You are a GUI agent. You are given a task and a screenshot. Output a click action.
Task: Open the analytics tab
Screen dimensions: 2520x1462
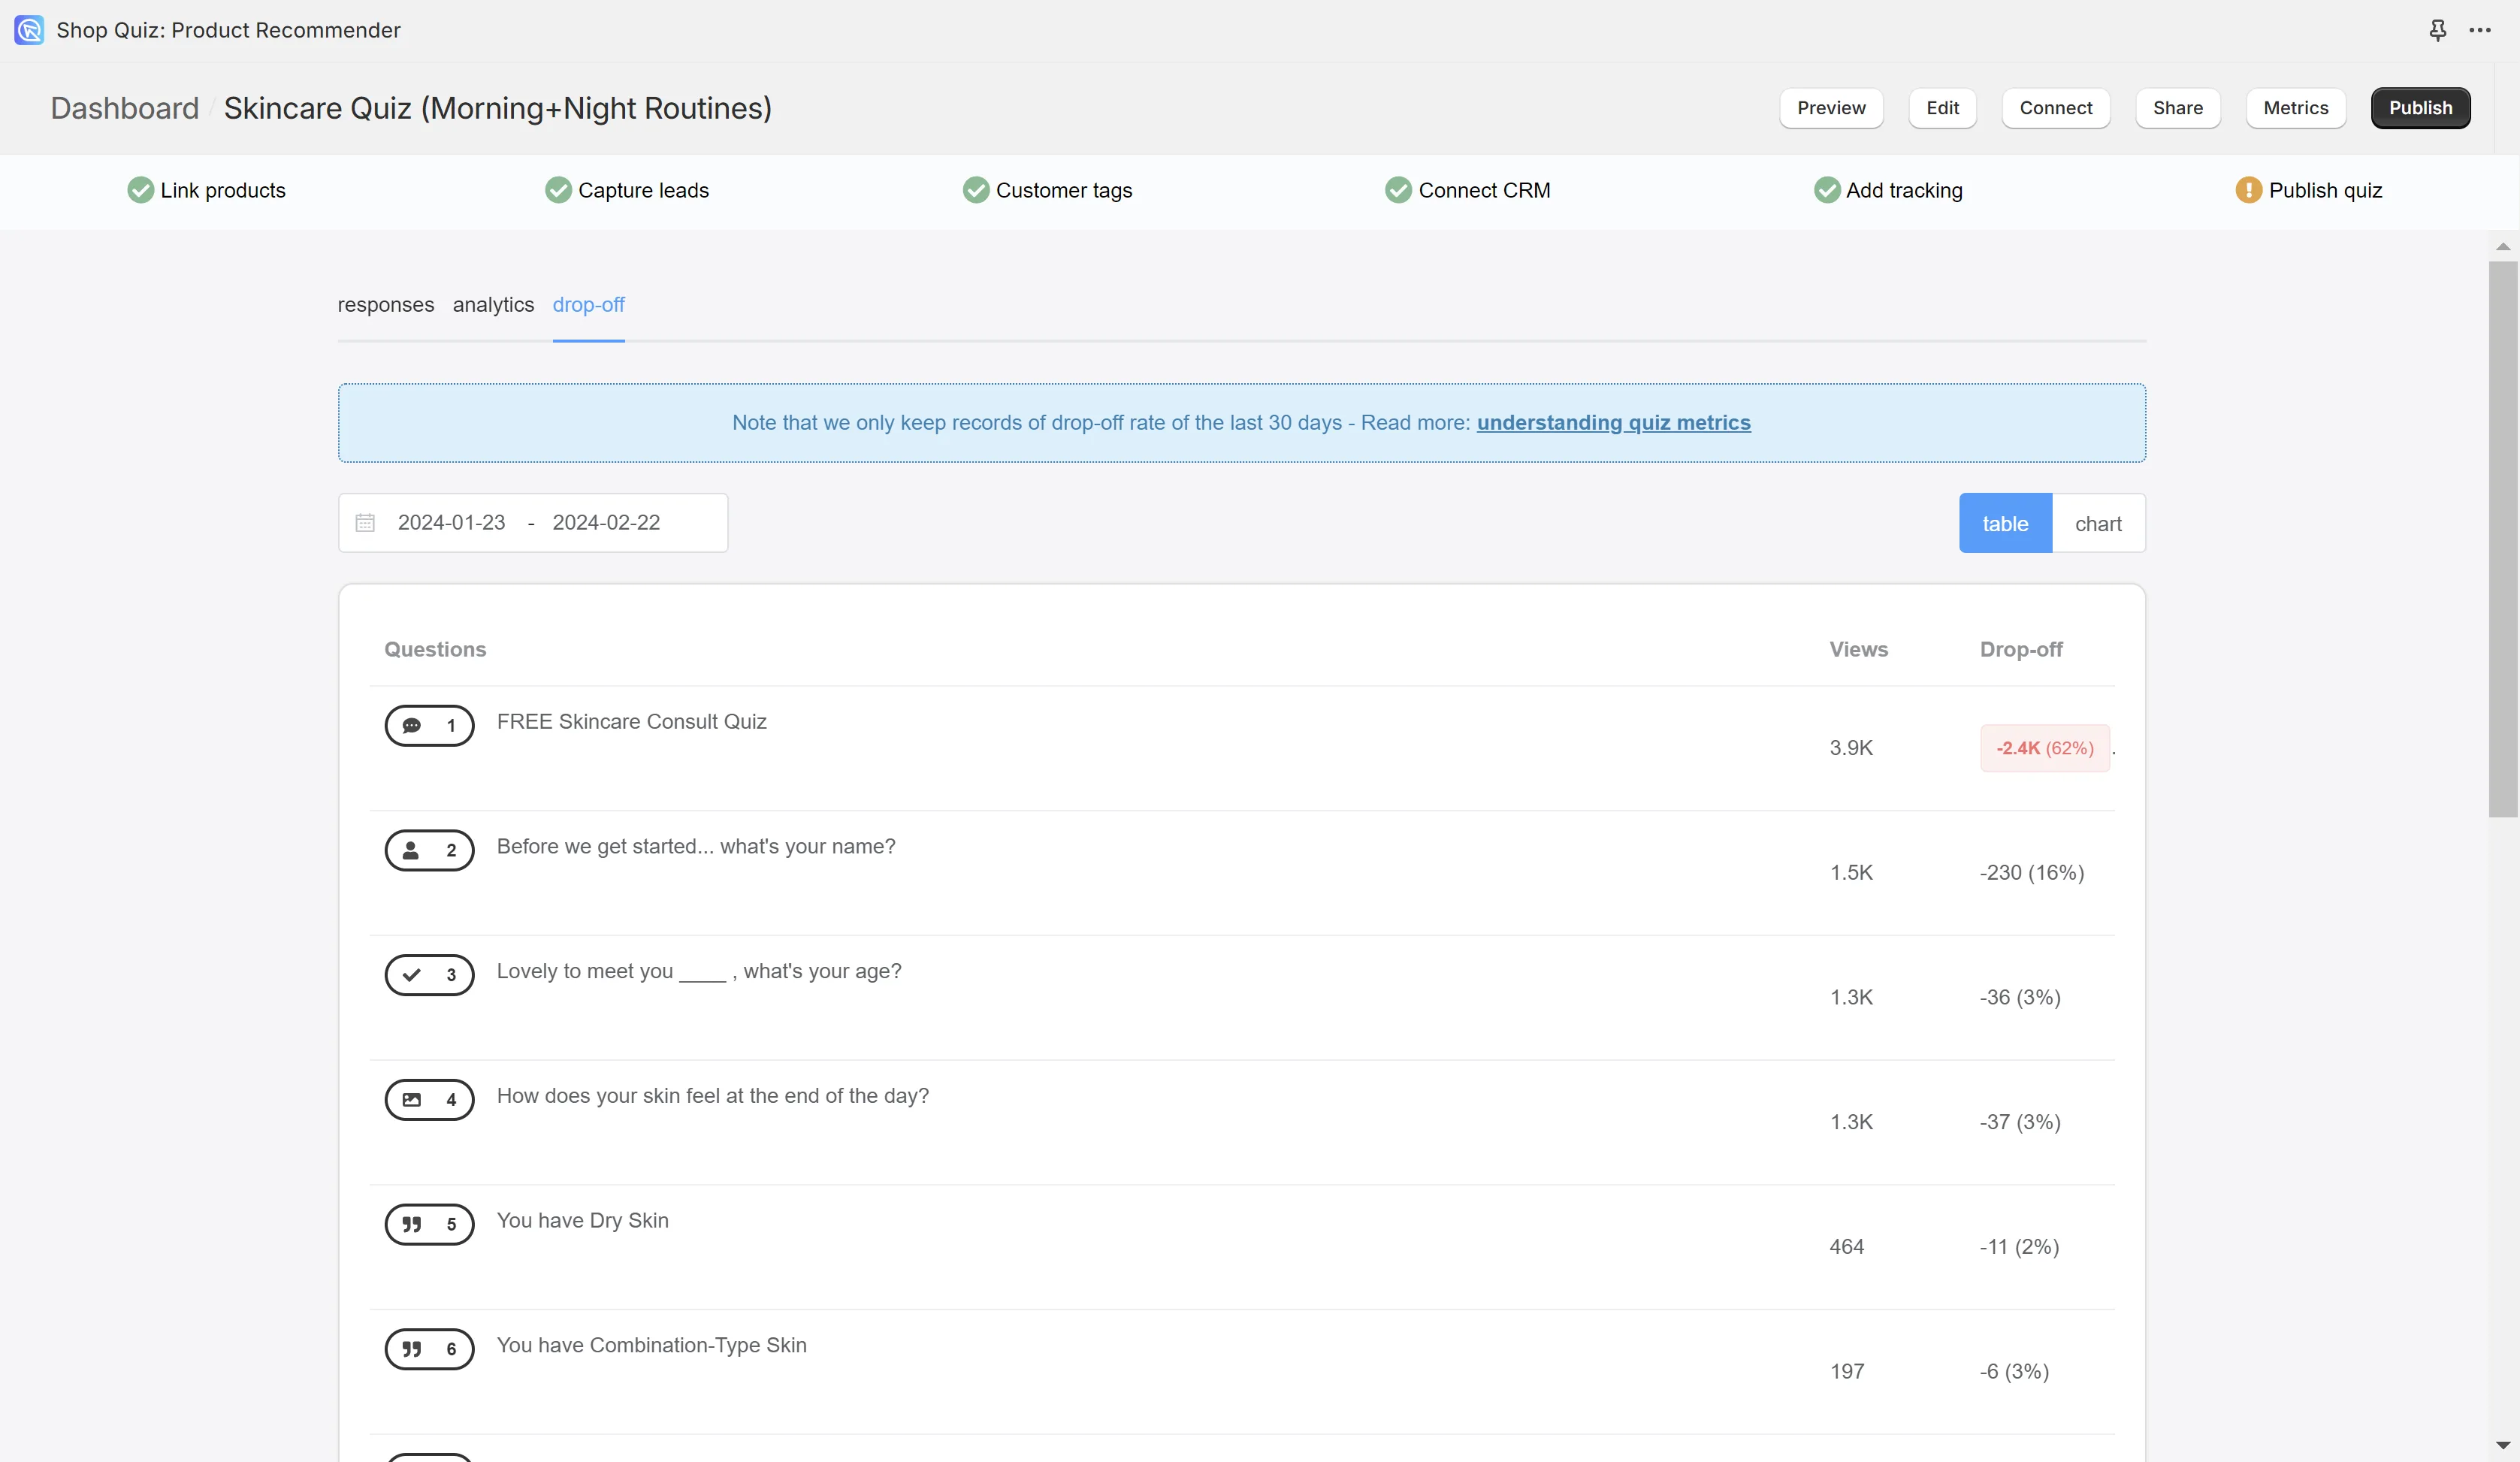493,305
